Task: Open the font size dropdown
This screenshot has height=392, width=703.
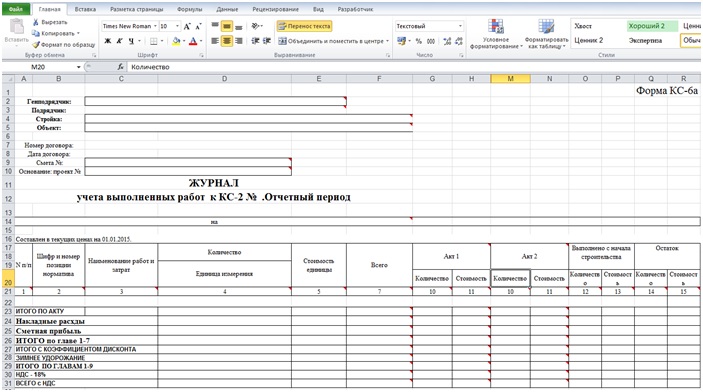Action: tap(178, 26)
